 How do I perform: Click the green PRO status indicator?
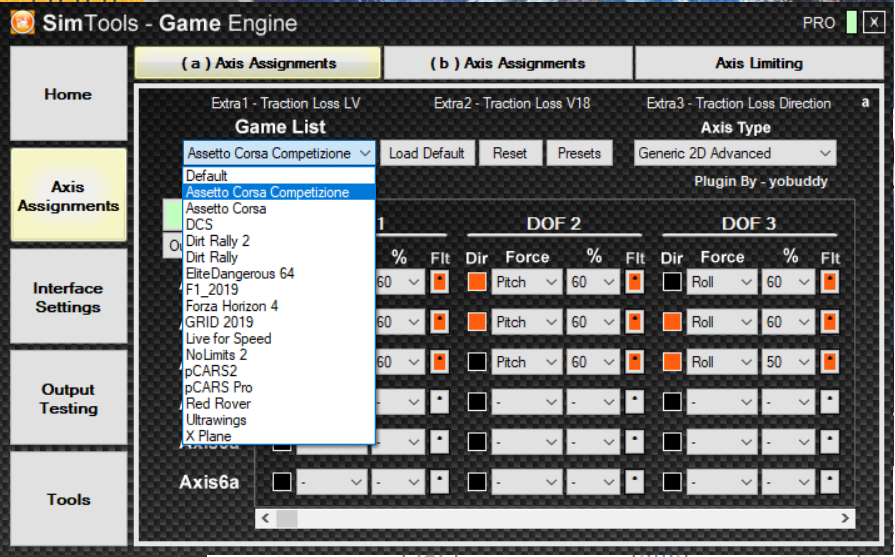point(851,23)
